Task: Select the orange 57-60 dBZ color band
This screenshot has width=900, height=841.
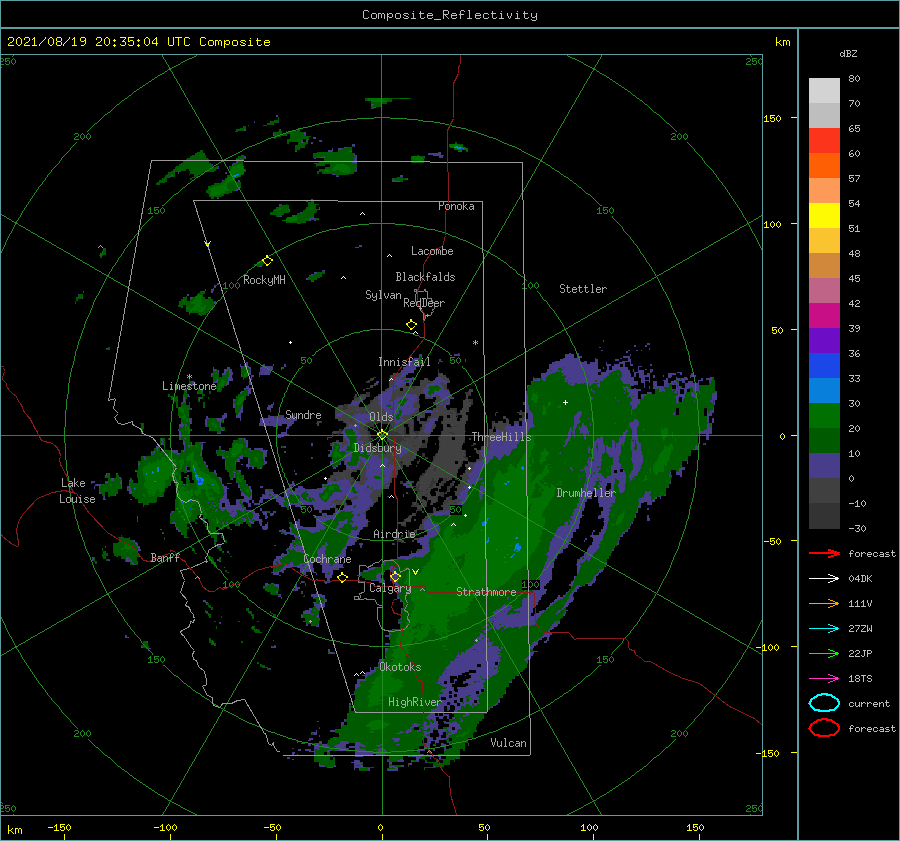Action: 824,165
